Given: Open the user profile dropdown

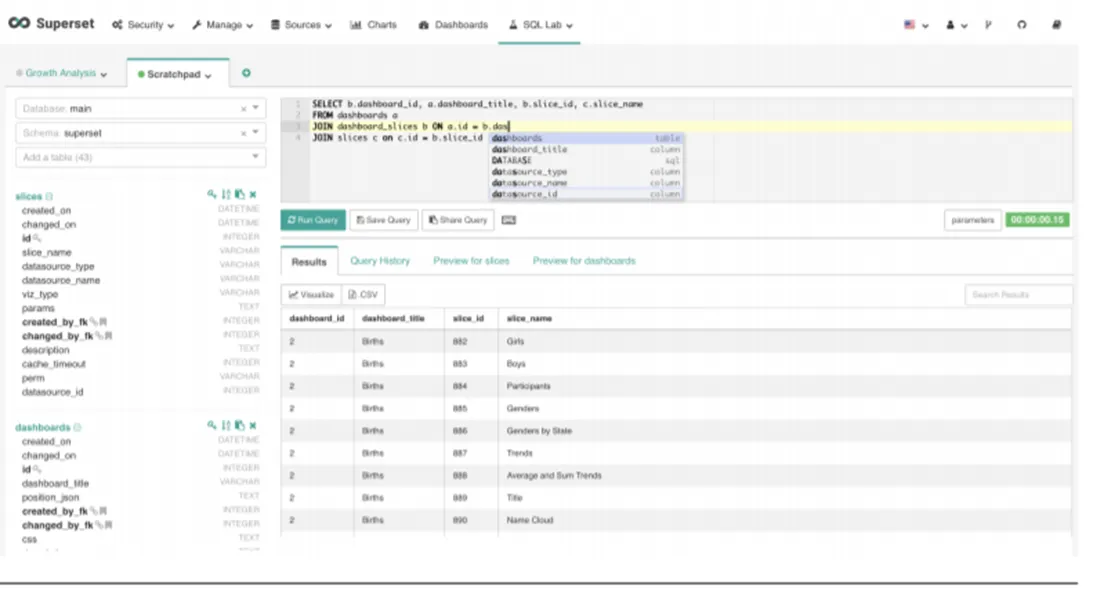Looking at the screenshot, I should 956,25.
